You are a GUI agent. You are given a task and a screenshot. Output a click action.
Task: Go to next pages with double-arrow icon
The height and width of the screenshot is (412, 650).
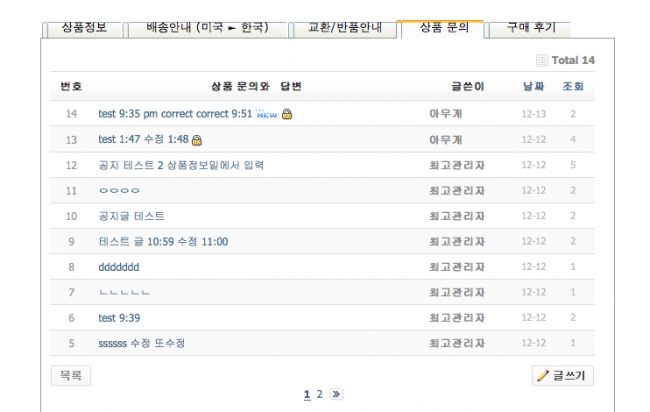pyautogui.click(x=336, y=394)
